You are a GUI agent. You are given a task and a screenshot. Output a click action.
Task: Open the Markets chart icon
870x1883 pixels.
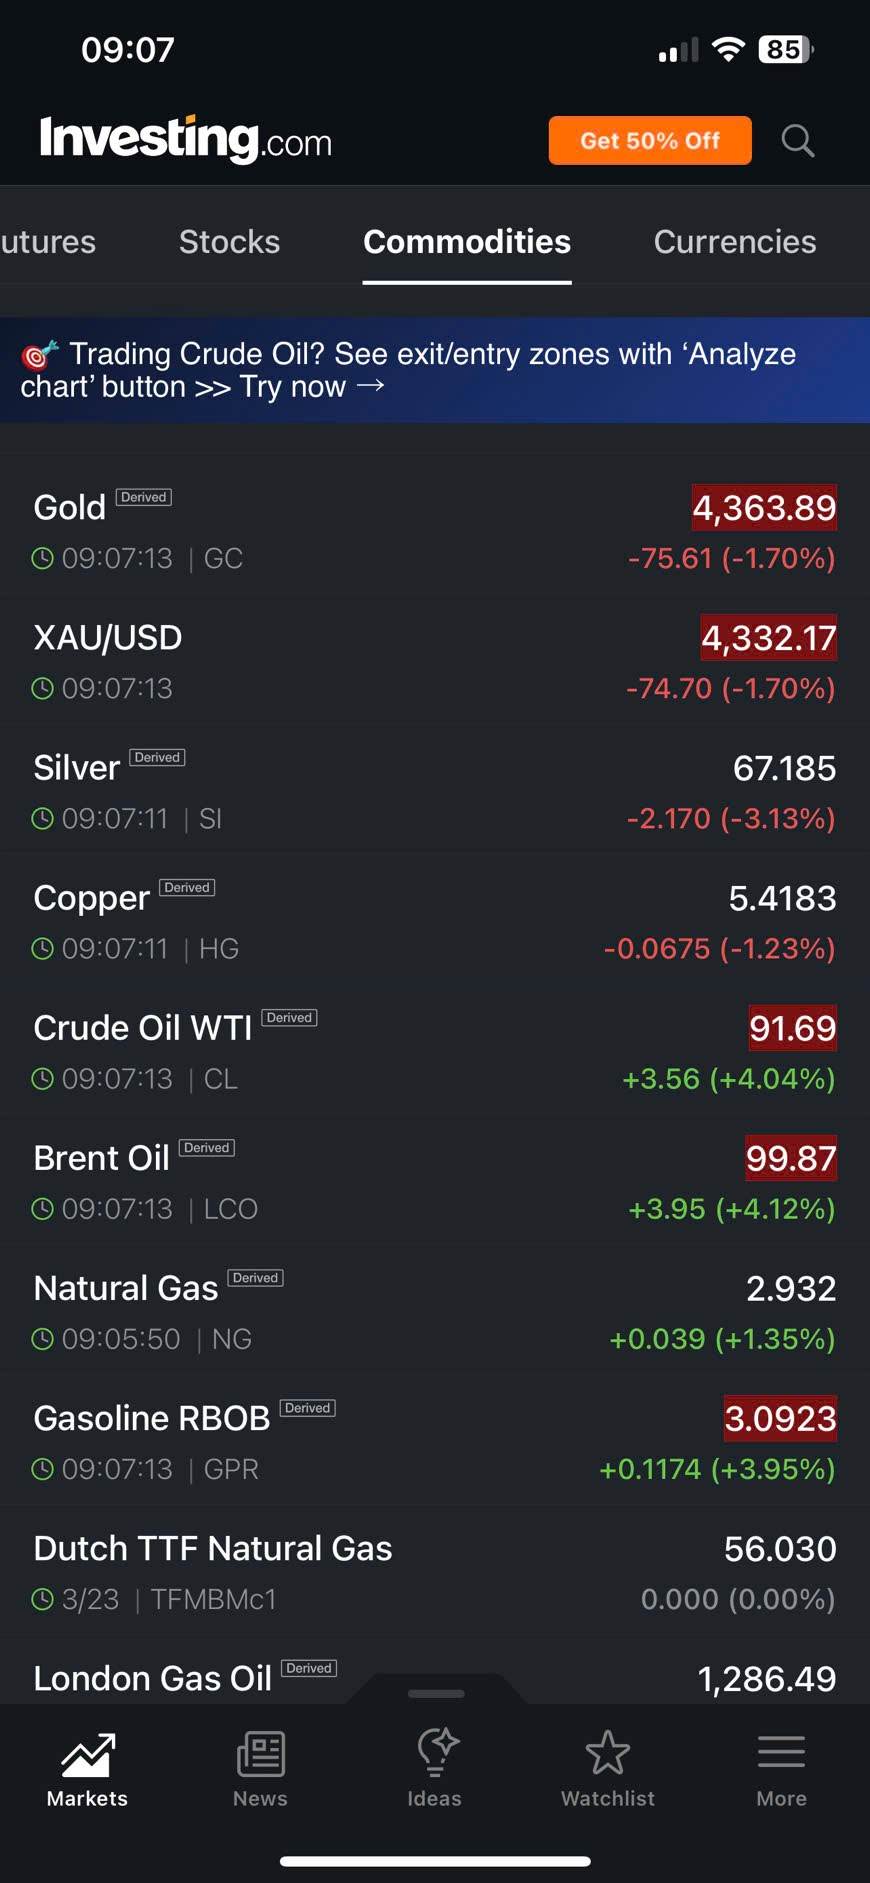(x=87, y=1755)
